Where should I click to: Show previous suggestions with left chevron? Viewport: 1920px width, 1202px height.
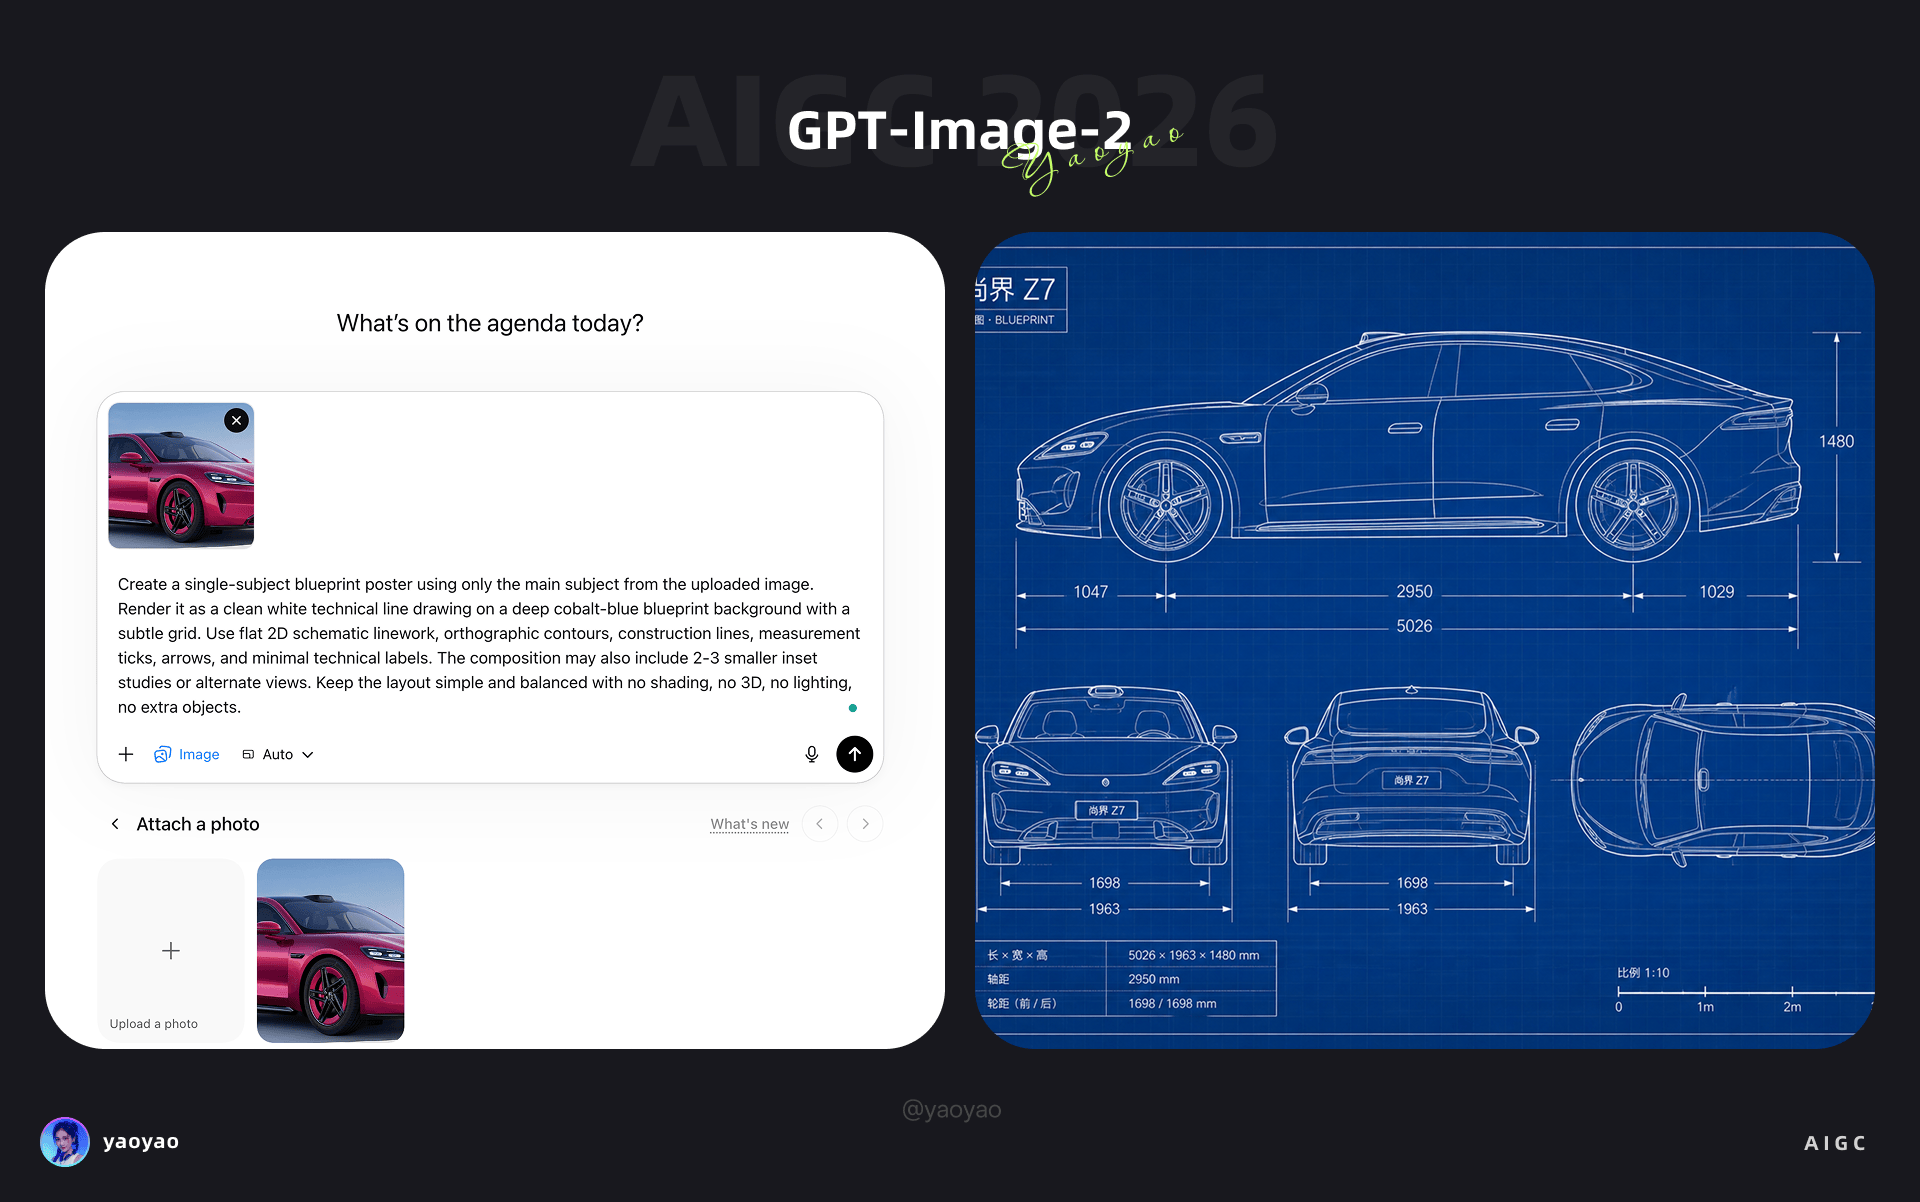(x=820, y=824)
